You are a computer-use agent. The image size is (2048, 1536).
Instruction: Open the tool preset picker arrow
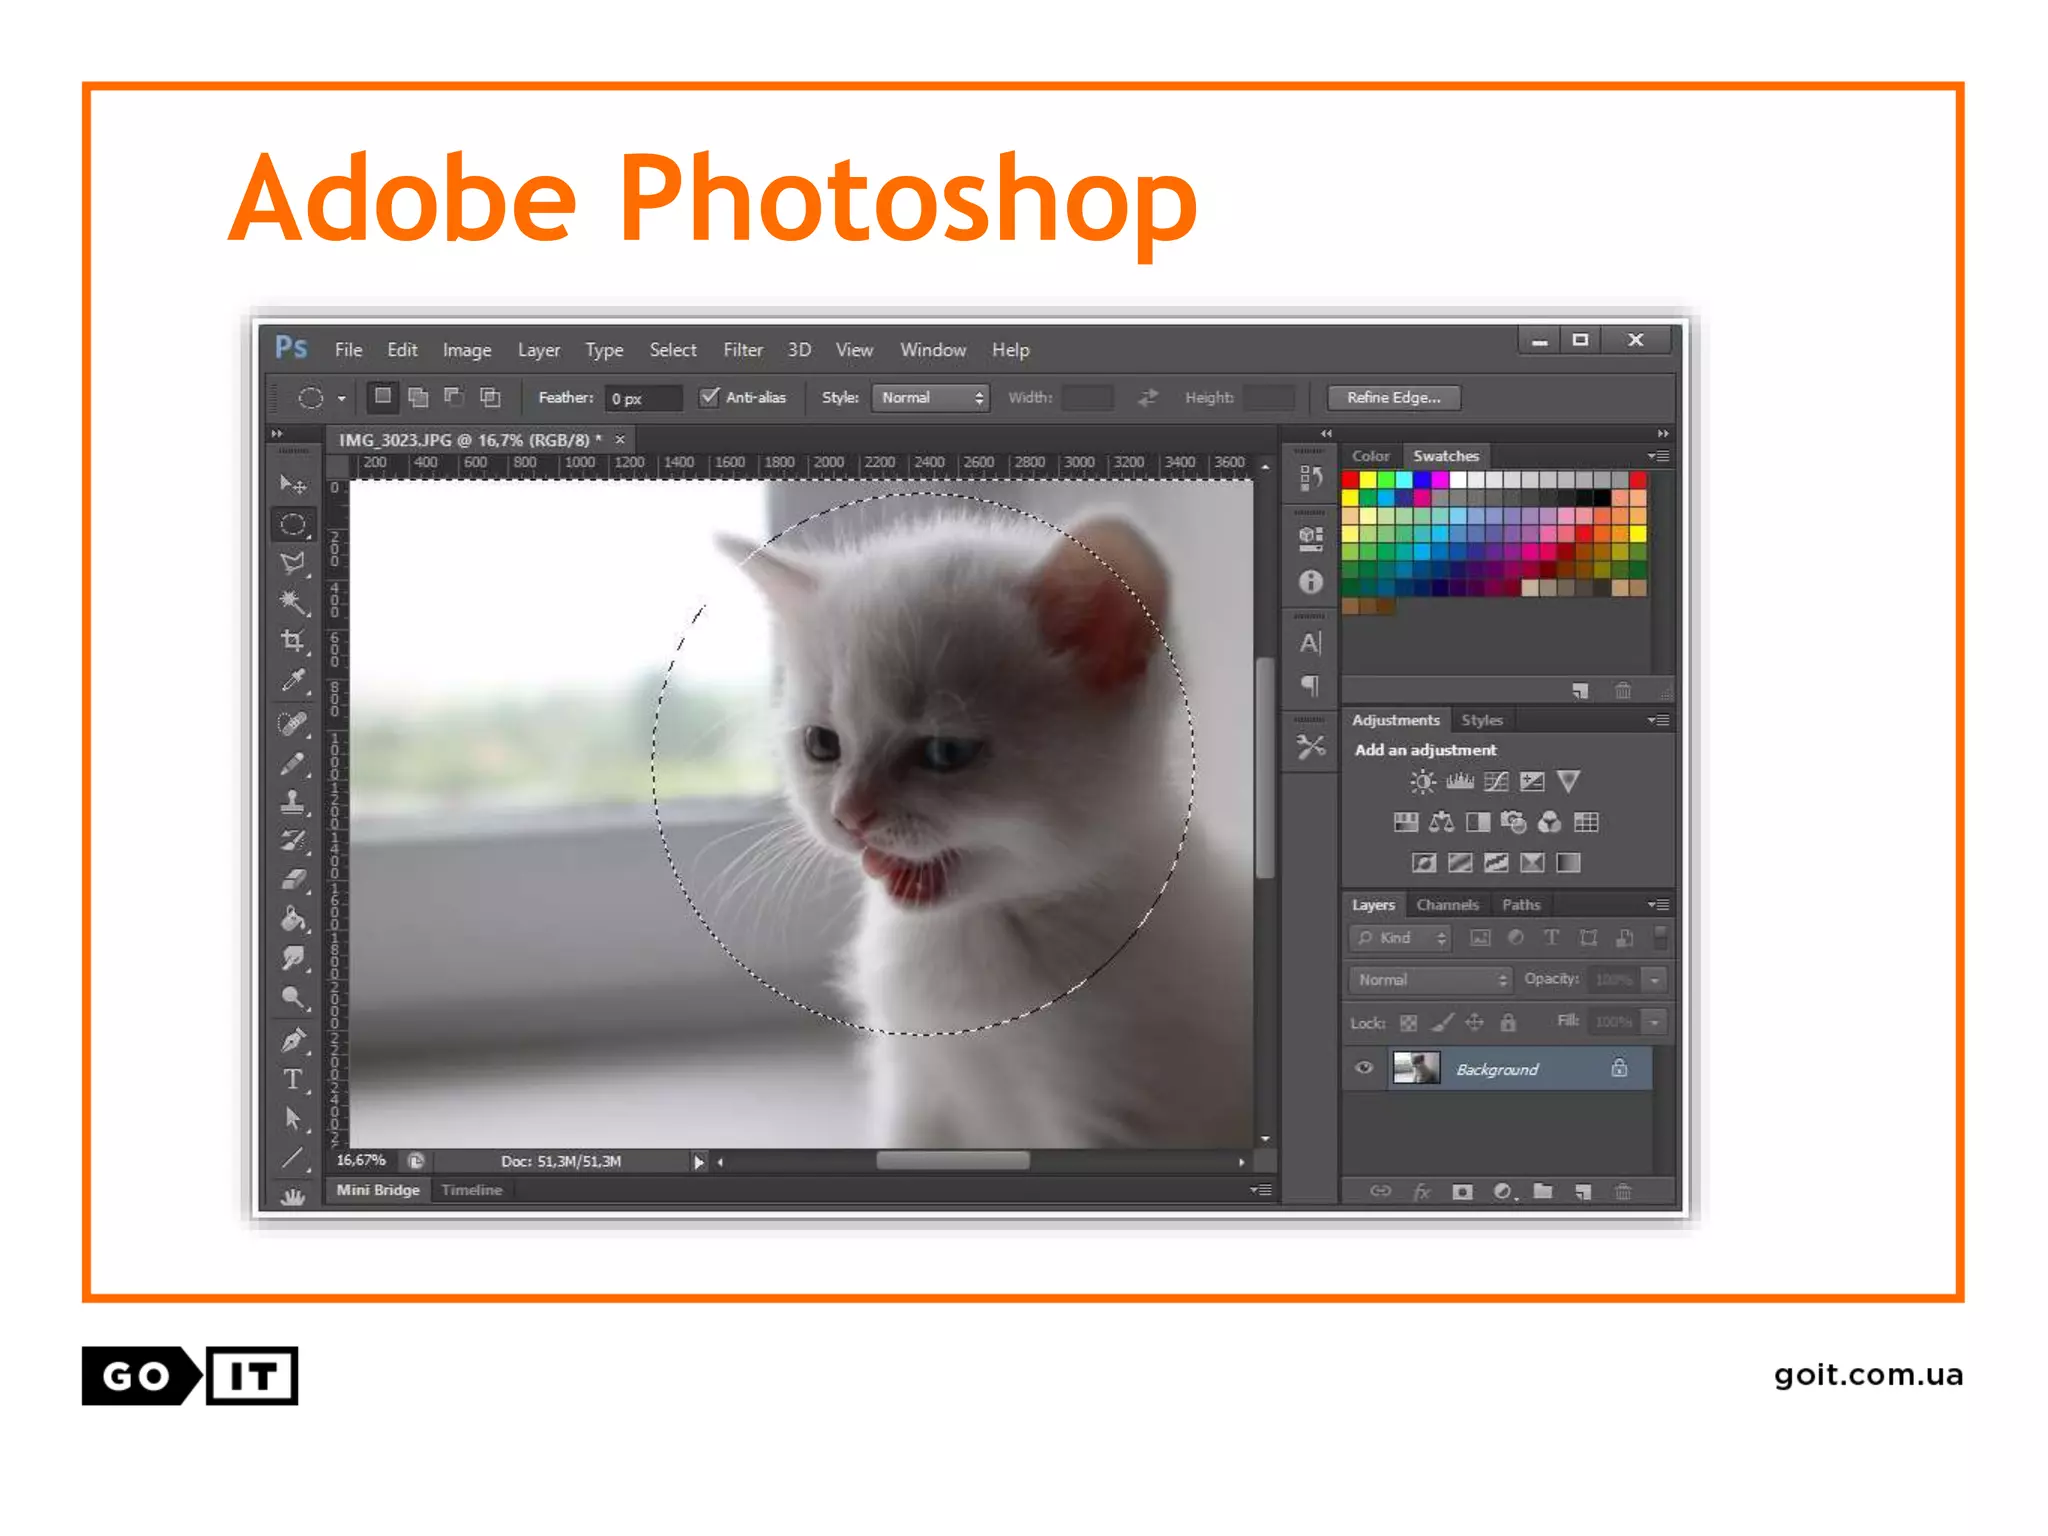coord(341,399)
